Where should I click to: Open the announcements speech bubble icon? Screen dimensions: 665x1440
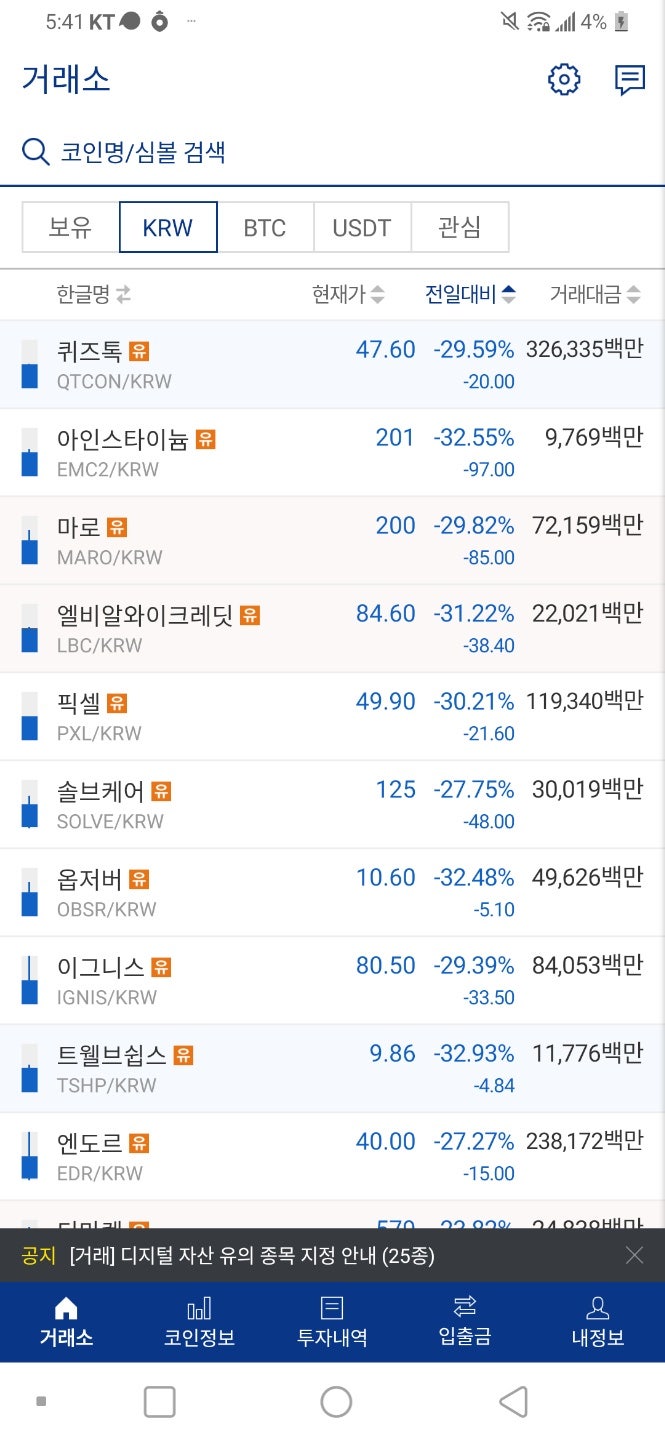630,80
